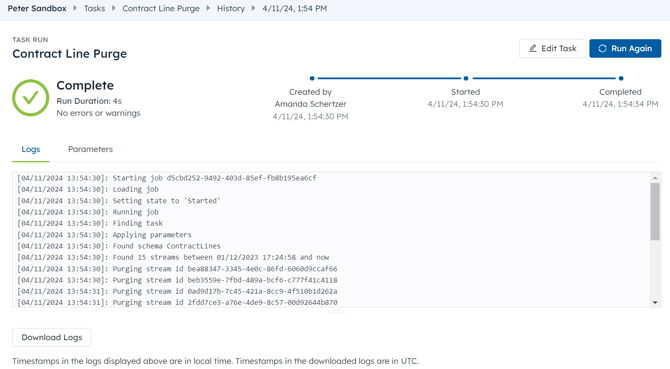The height and width of the screenshot is (369, 670).
Task: Open the Edit Task button
Action: pyautogui.click(x=552, y=48)
